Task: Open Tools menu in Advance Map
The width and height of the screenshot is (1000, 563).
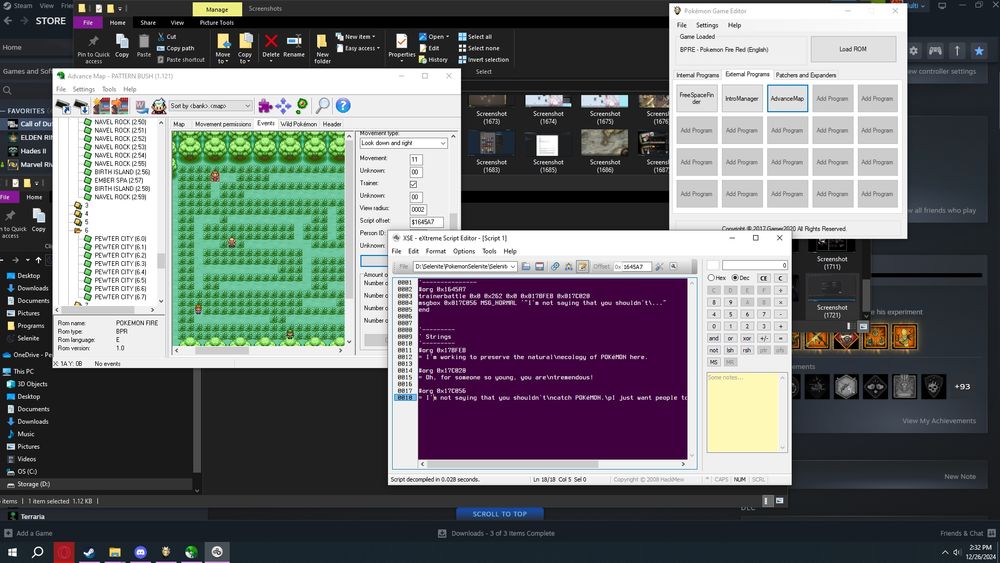Action: pos(109,89)
